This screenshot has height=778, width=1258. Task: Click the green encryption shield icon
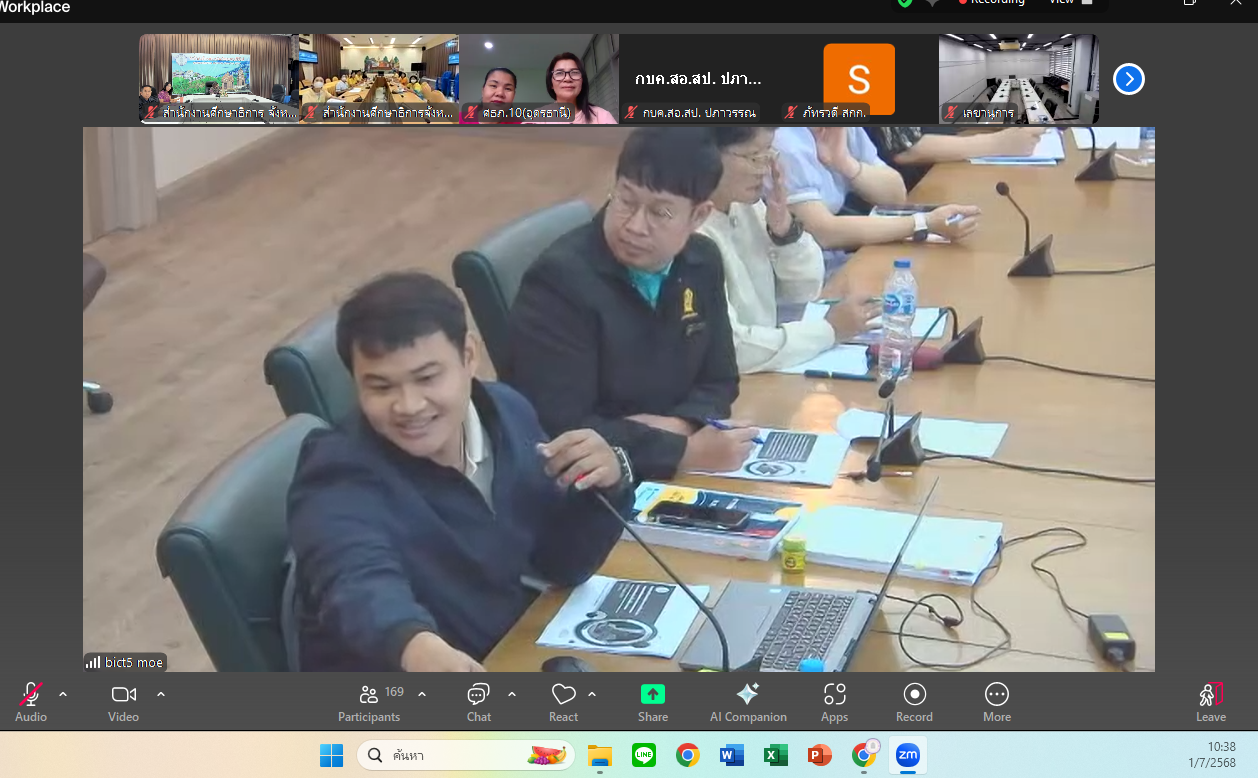pyautogui.click(x=905, y=3)
